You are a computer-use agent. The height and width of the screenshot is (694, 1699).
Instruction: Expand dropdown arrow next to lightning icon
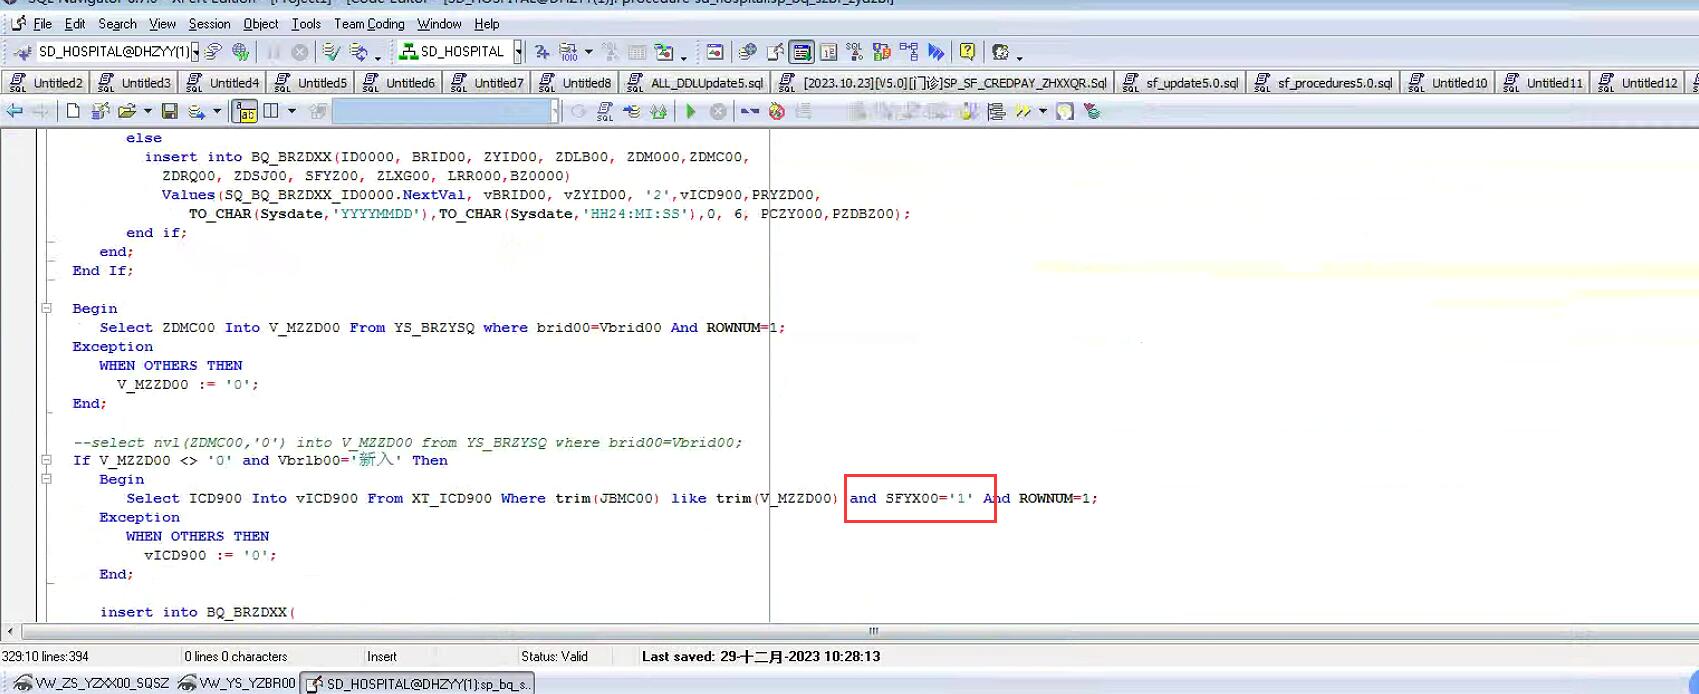click(x=1042, y=111)
